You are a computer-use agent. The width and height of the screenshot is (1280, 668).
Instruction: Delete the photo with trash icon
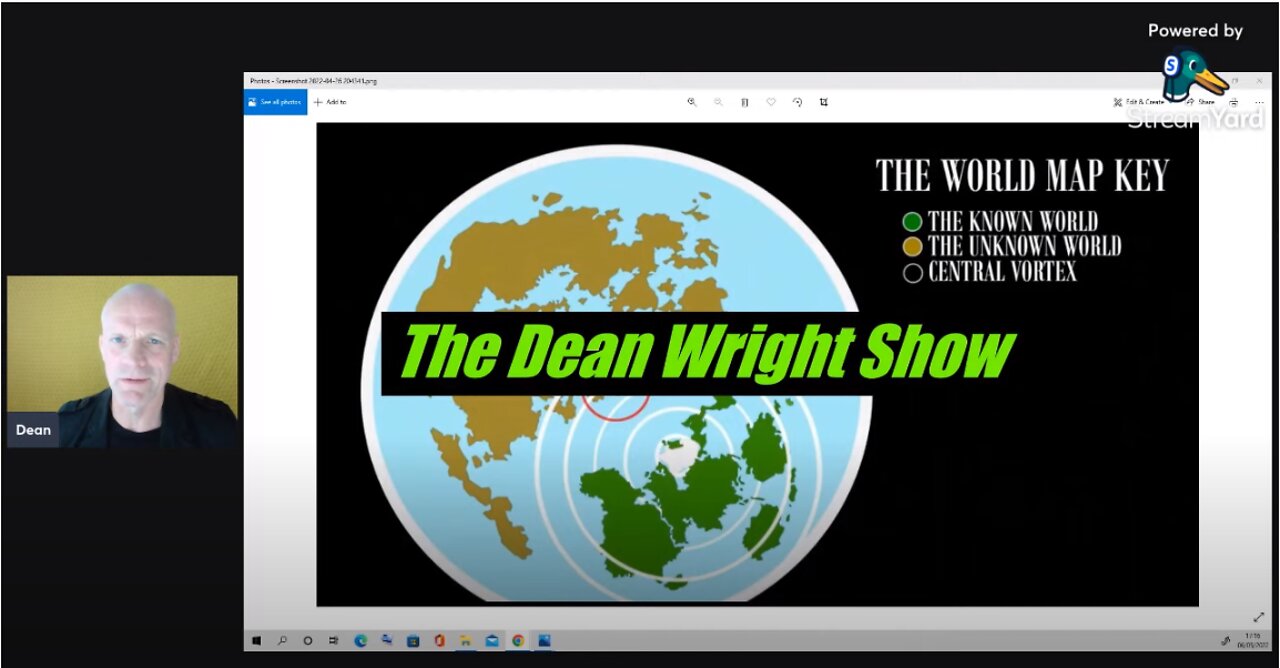click(x=744, y=102)
